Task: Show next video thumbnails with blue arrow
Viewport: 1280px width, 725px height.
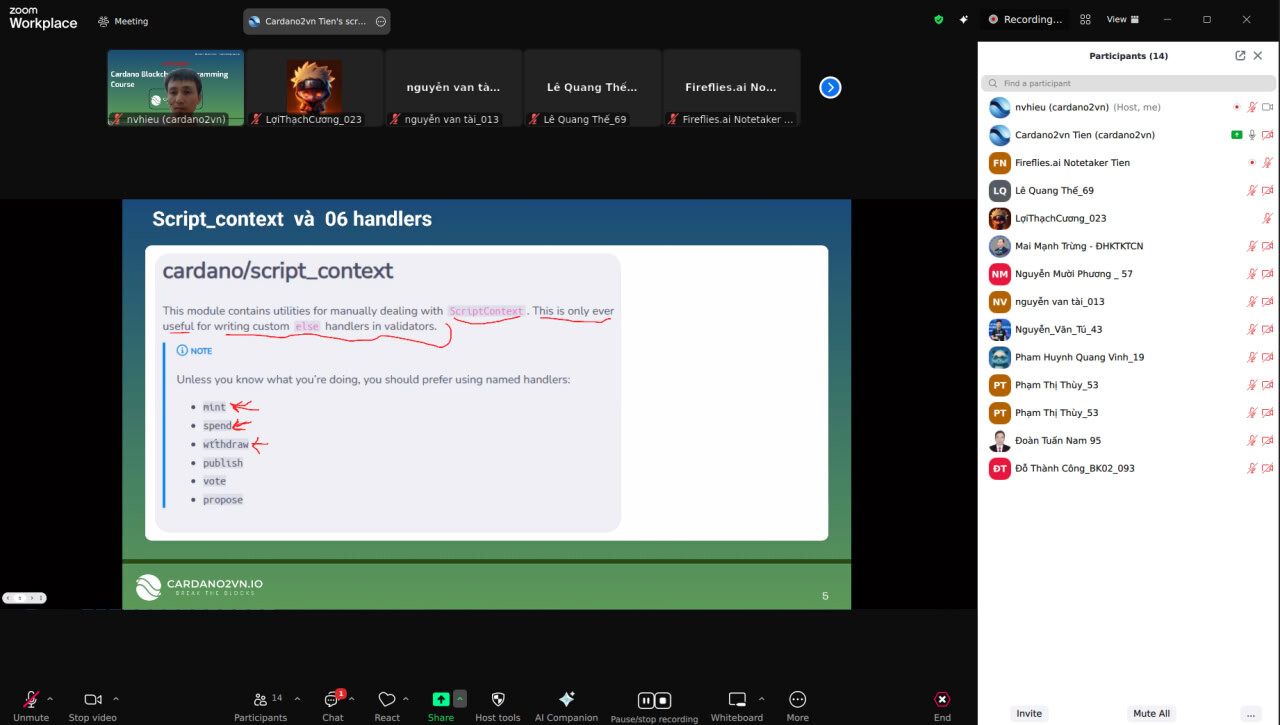Action: click(830, 87)
